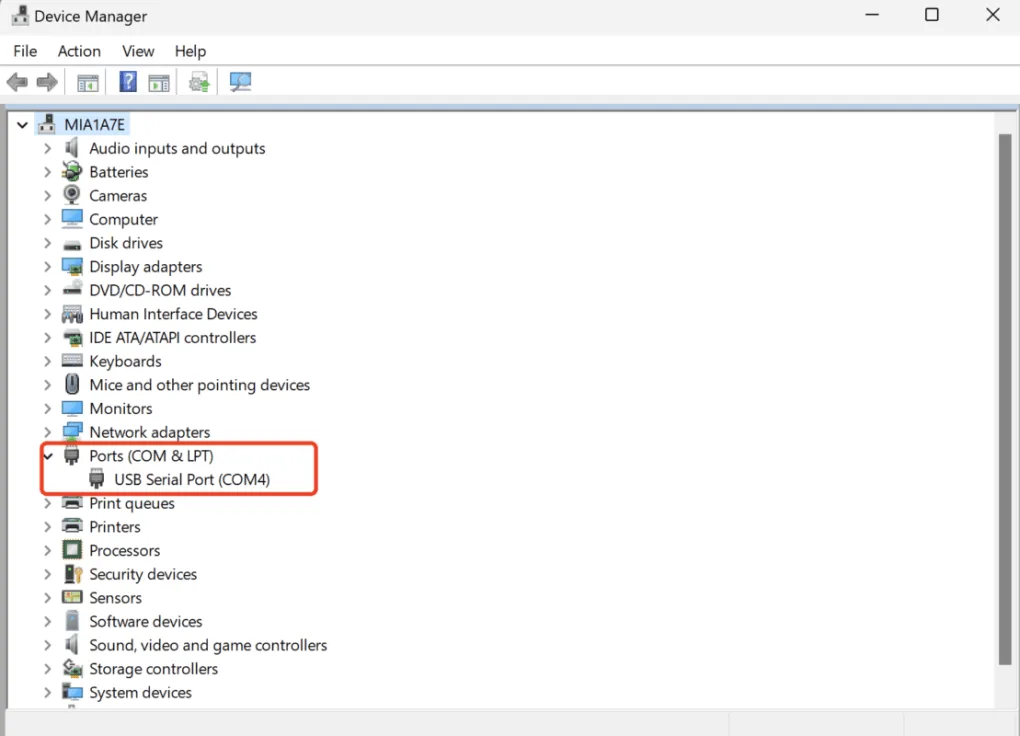Open the View menu

click(x=138, y=51)
